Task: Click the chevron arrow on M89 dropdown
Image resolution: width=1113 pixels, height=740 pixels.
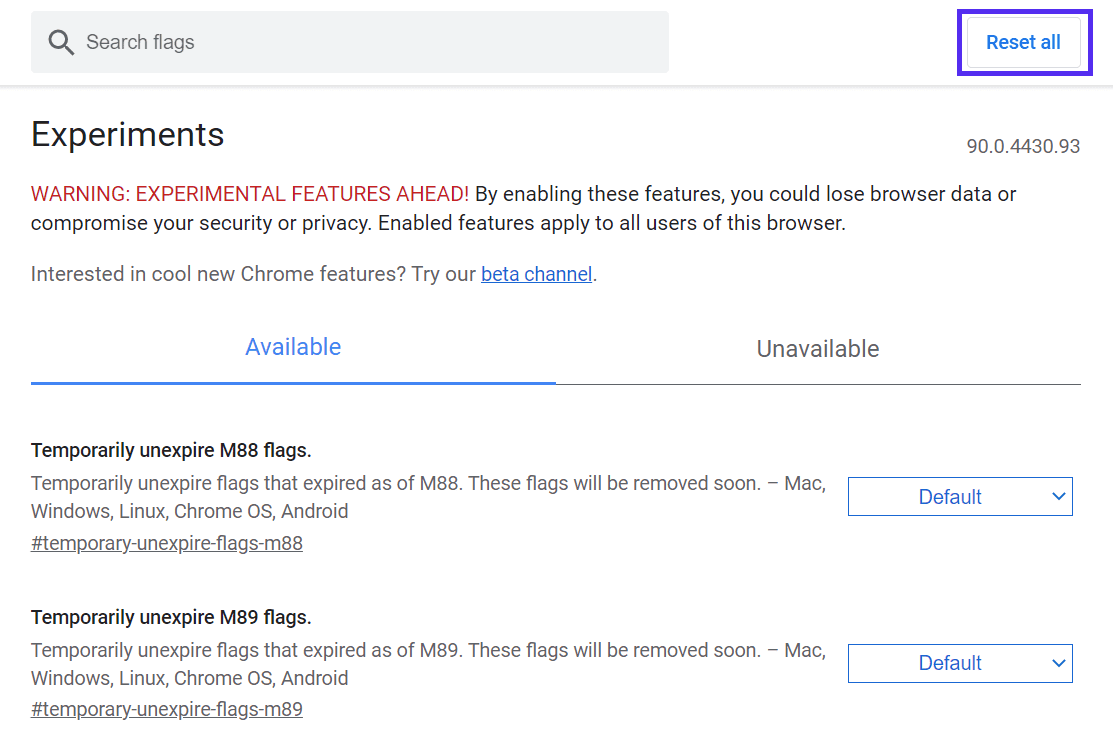Action: (x=1059, y=663)
